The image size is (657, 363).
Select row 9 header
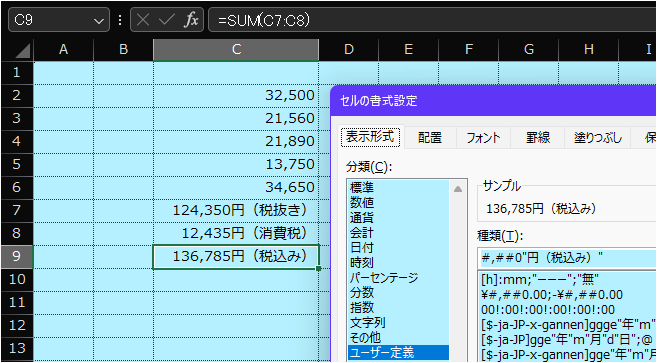pyautogui.click(x=17, y=256)
